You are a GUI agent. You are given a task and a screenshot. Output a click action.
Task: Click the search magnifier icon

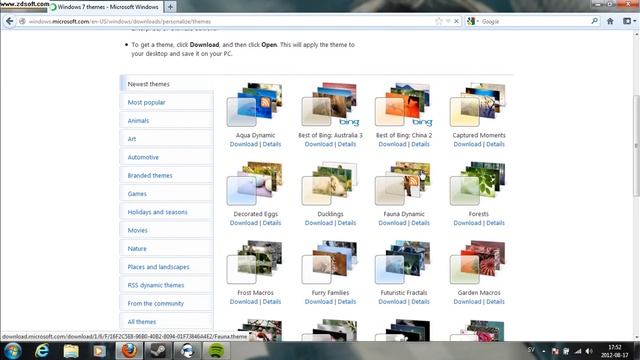(x=594, y=21)
